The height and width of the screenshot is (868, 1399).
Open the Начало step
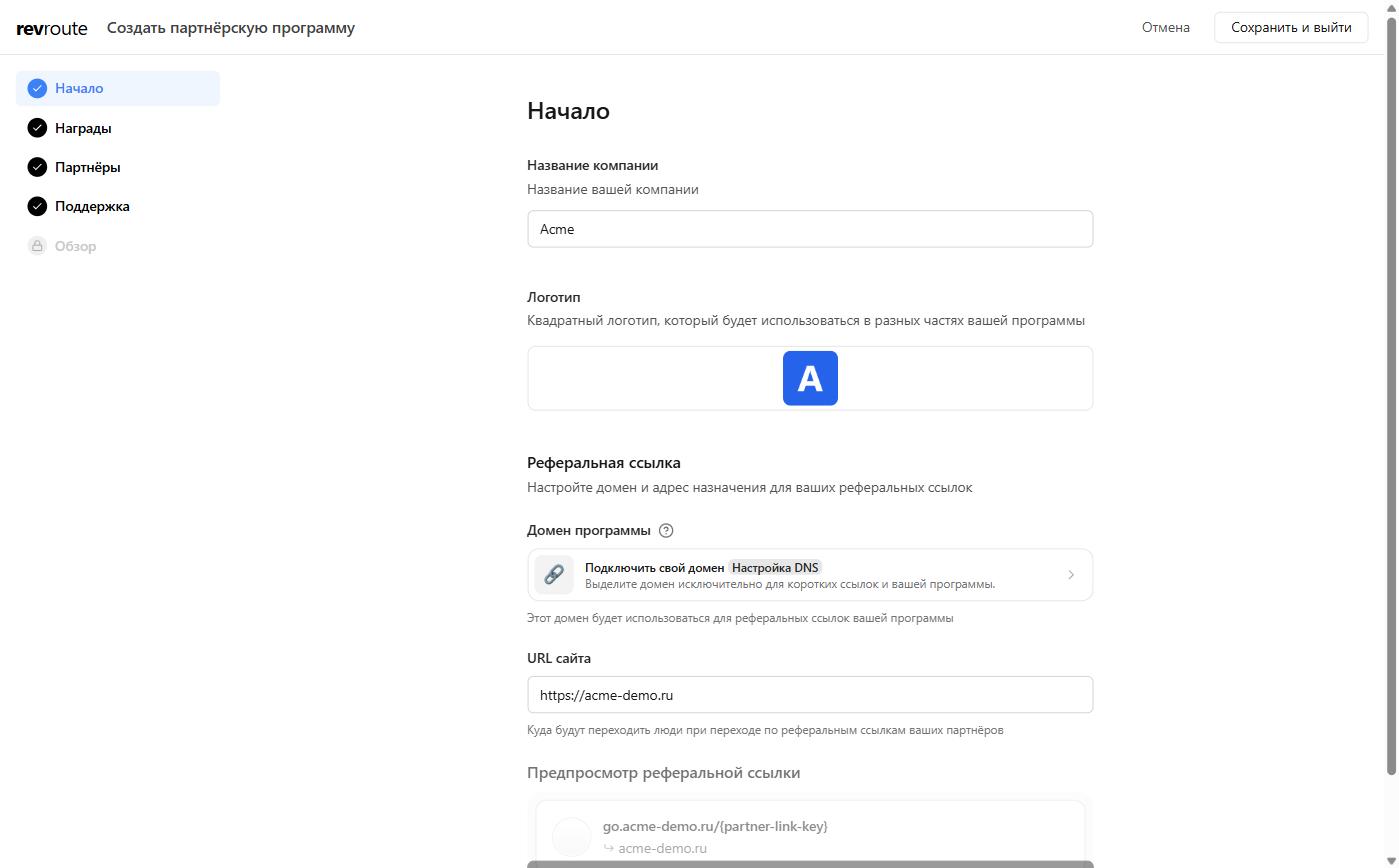(x=118, y=88)
